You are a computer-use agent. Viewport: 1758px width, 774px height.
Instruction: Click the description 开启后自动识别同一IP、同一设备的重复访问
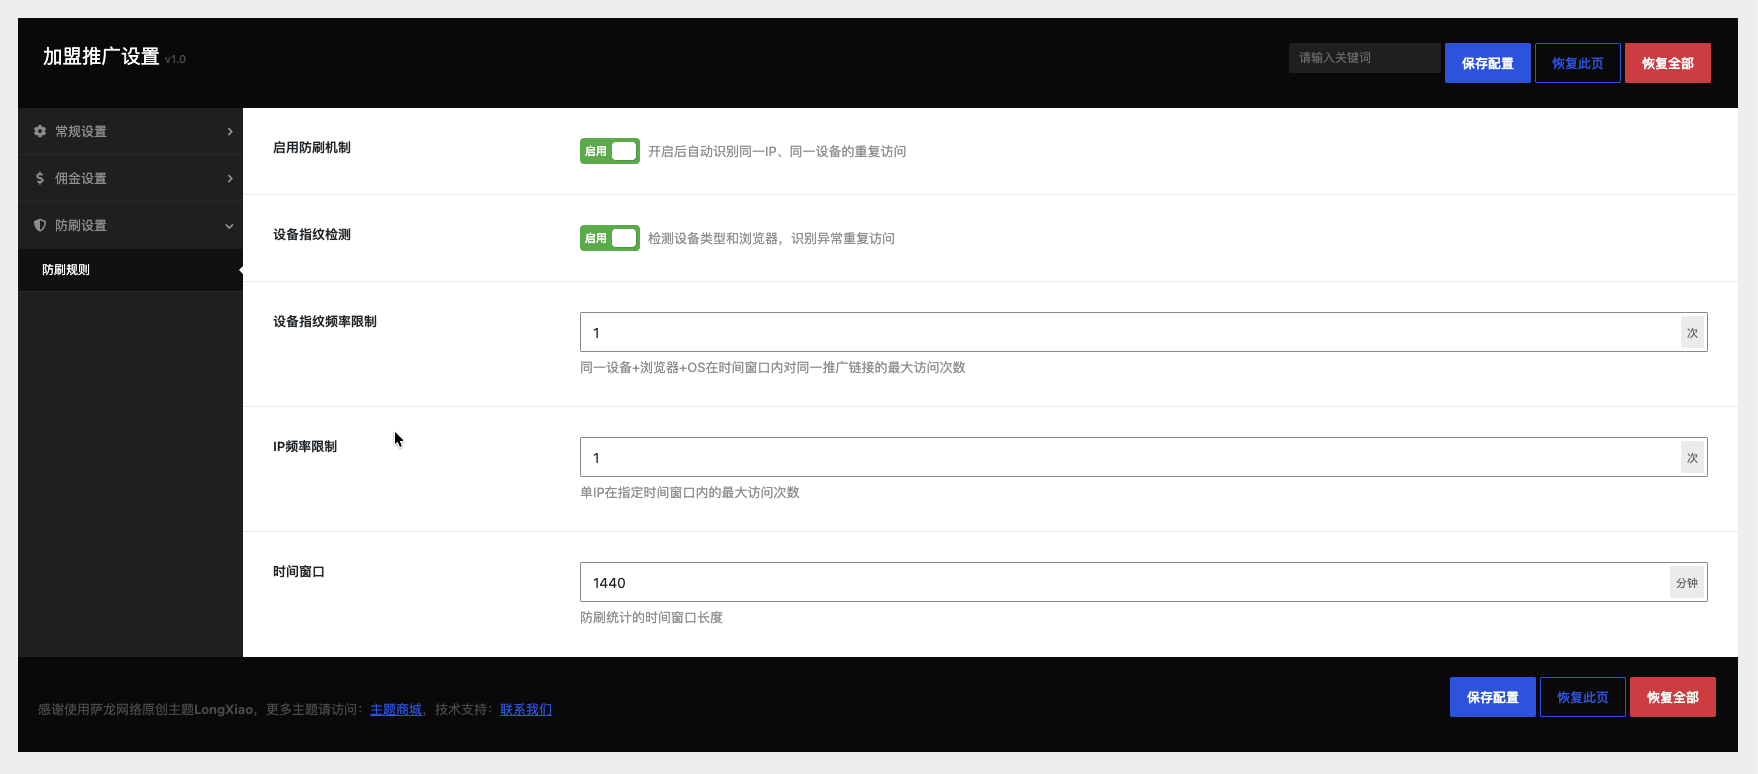tap(777, 151)
